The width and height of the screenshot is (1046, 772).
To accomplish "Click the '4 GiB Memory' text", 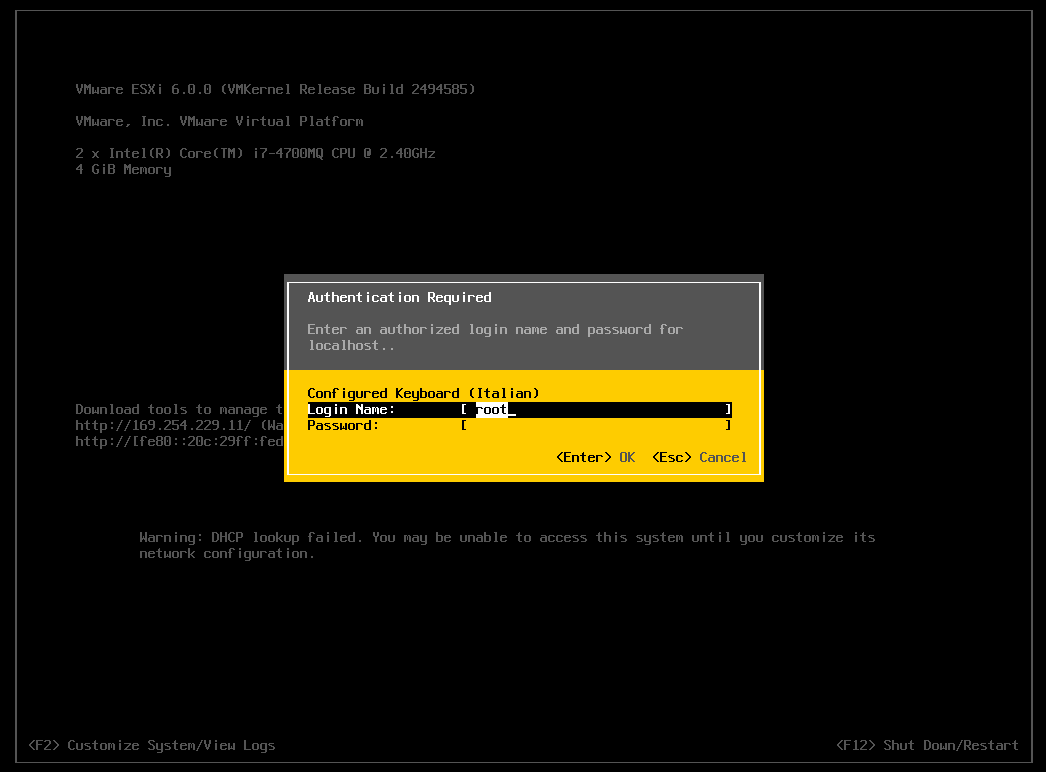I will pyautogui.click(x=123, y=170).
